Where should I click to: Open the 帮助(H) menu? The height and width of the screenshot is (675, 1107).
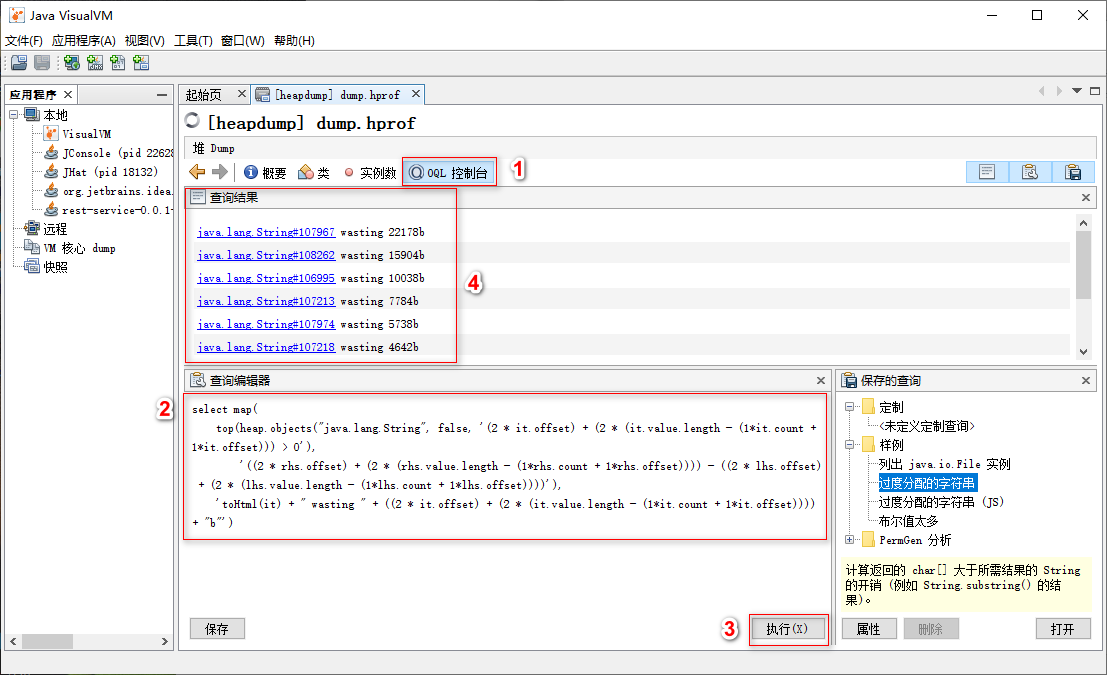(x=294, y=41)
